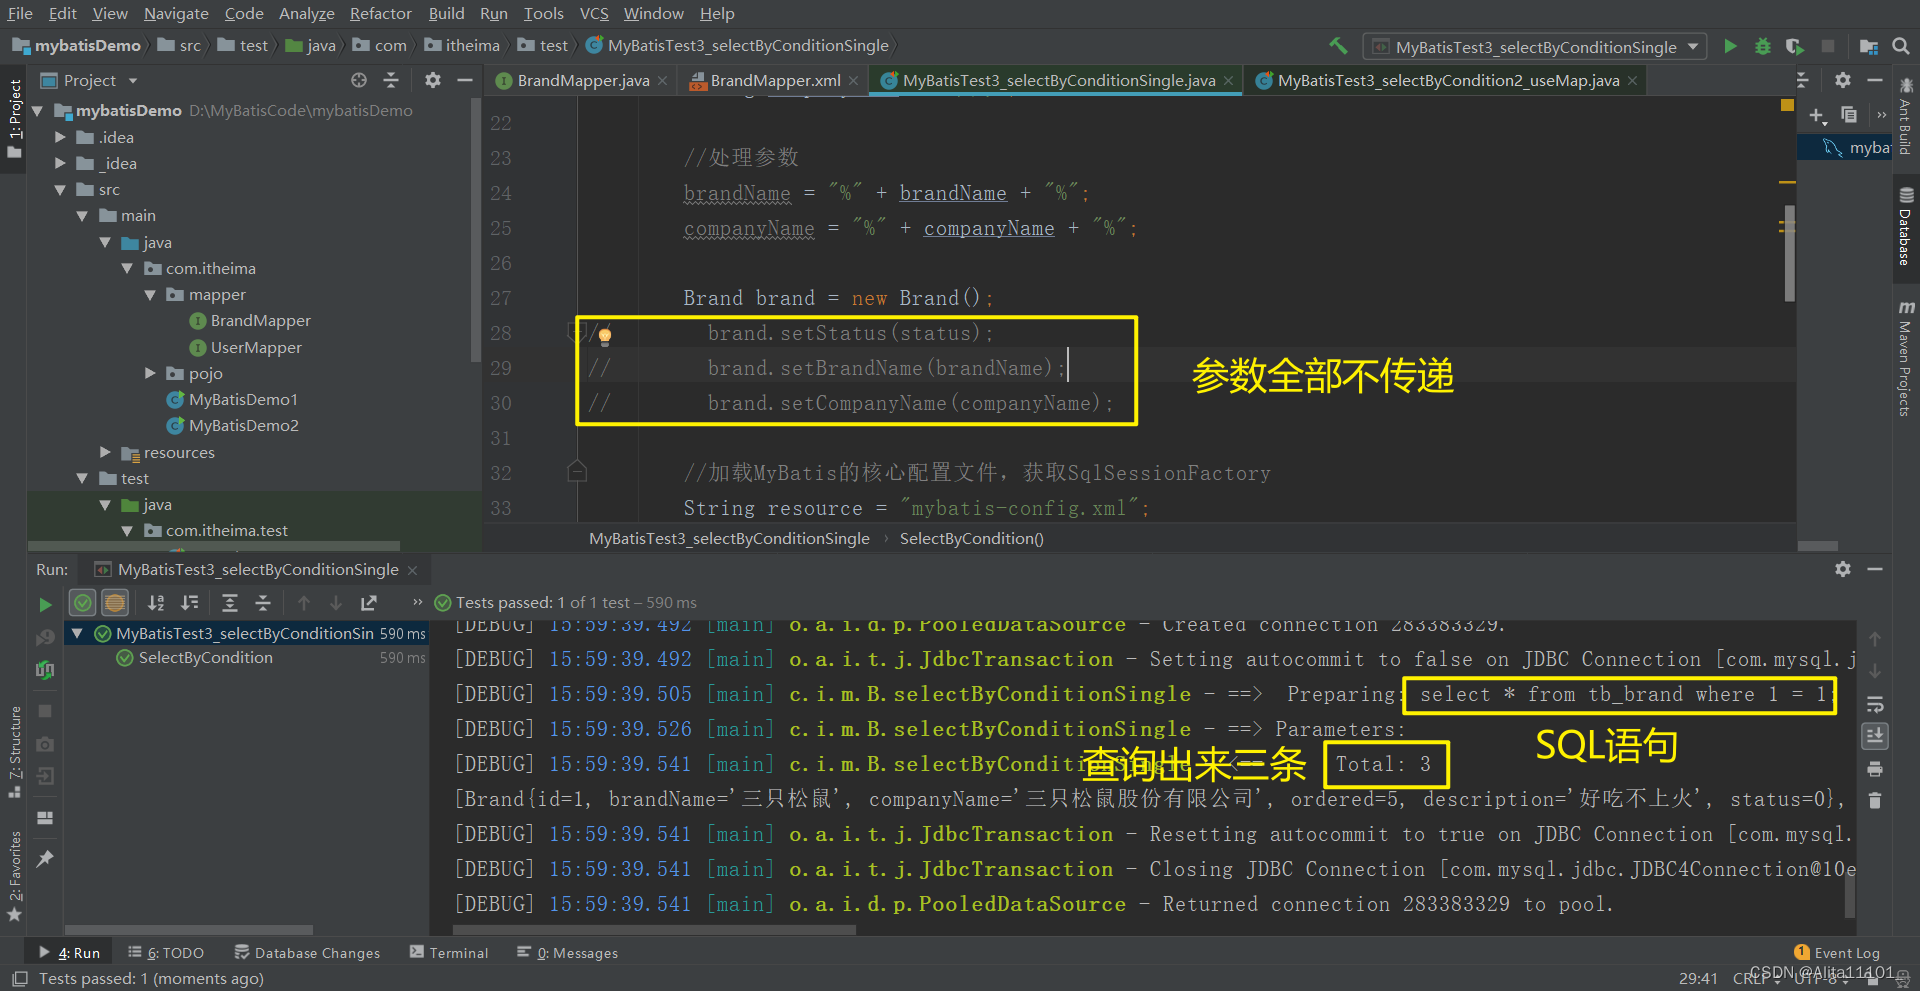Open Search Everywhere magnifier icon
The image size is (1920, 991).
point(1901,46)
